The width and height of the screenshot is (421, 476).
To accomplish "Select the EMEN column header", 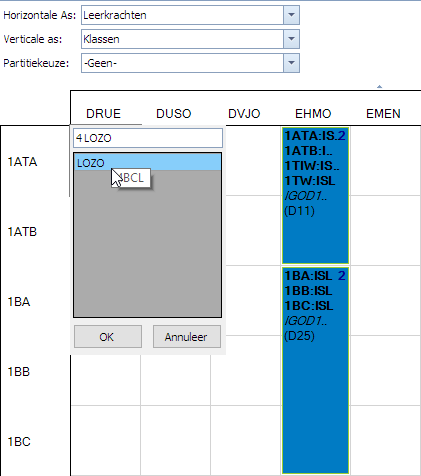I will (383, 114).
